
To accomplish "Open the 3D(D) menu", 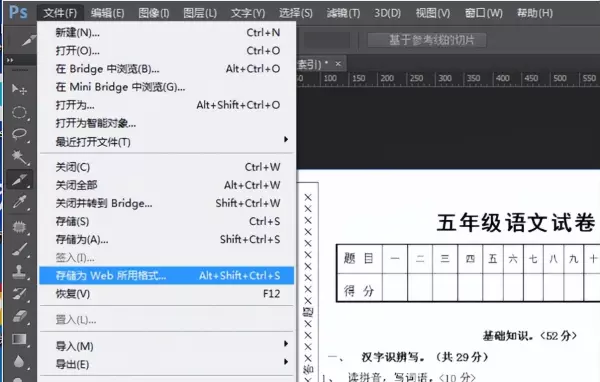I will (x=387, y=13).
